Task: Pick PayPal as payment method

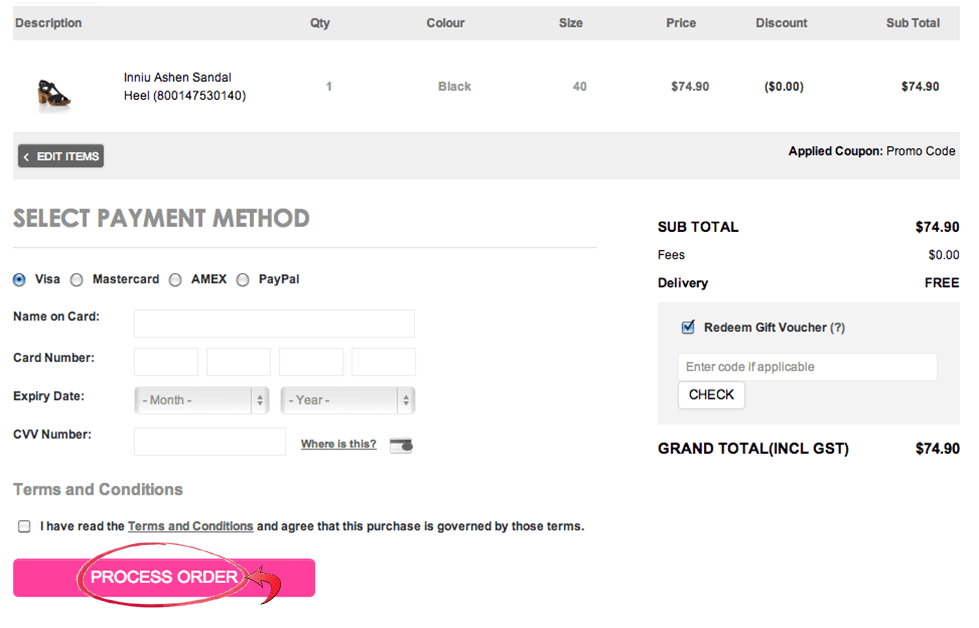Action: point(243,280)
